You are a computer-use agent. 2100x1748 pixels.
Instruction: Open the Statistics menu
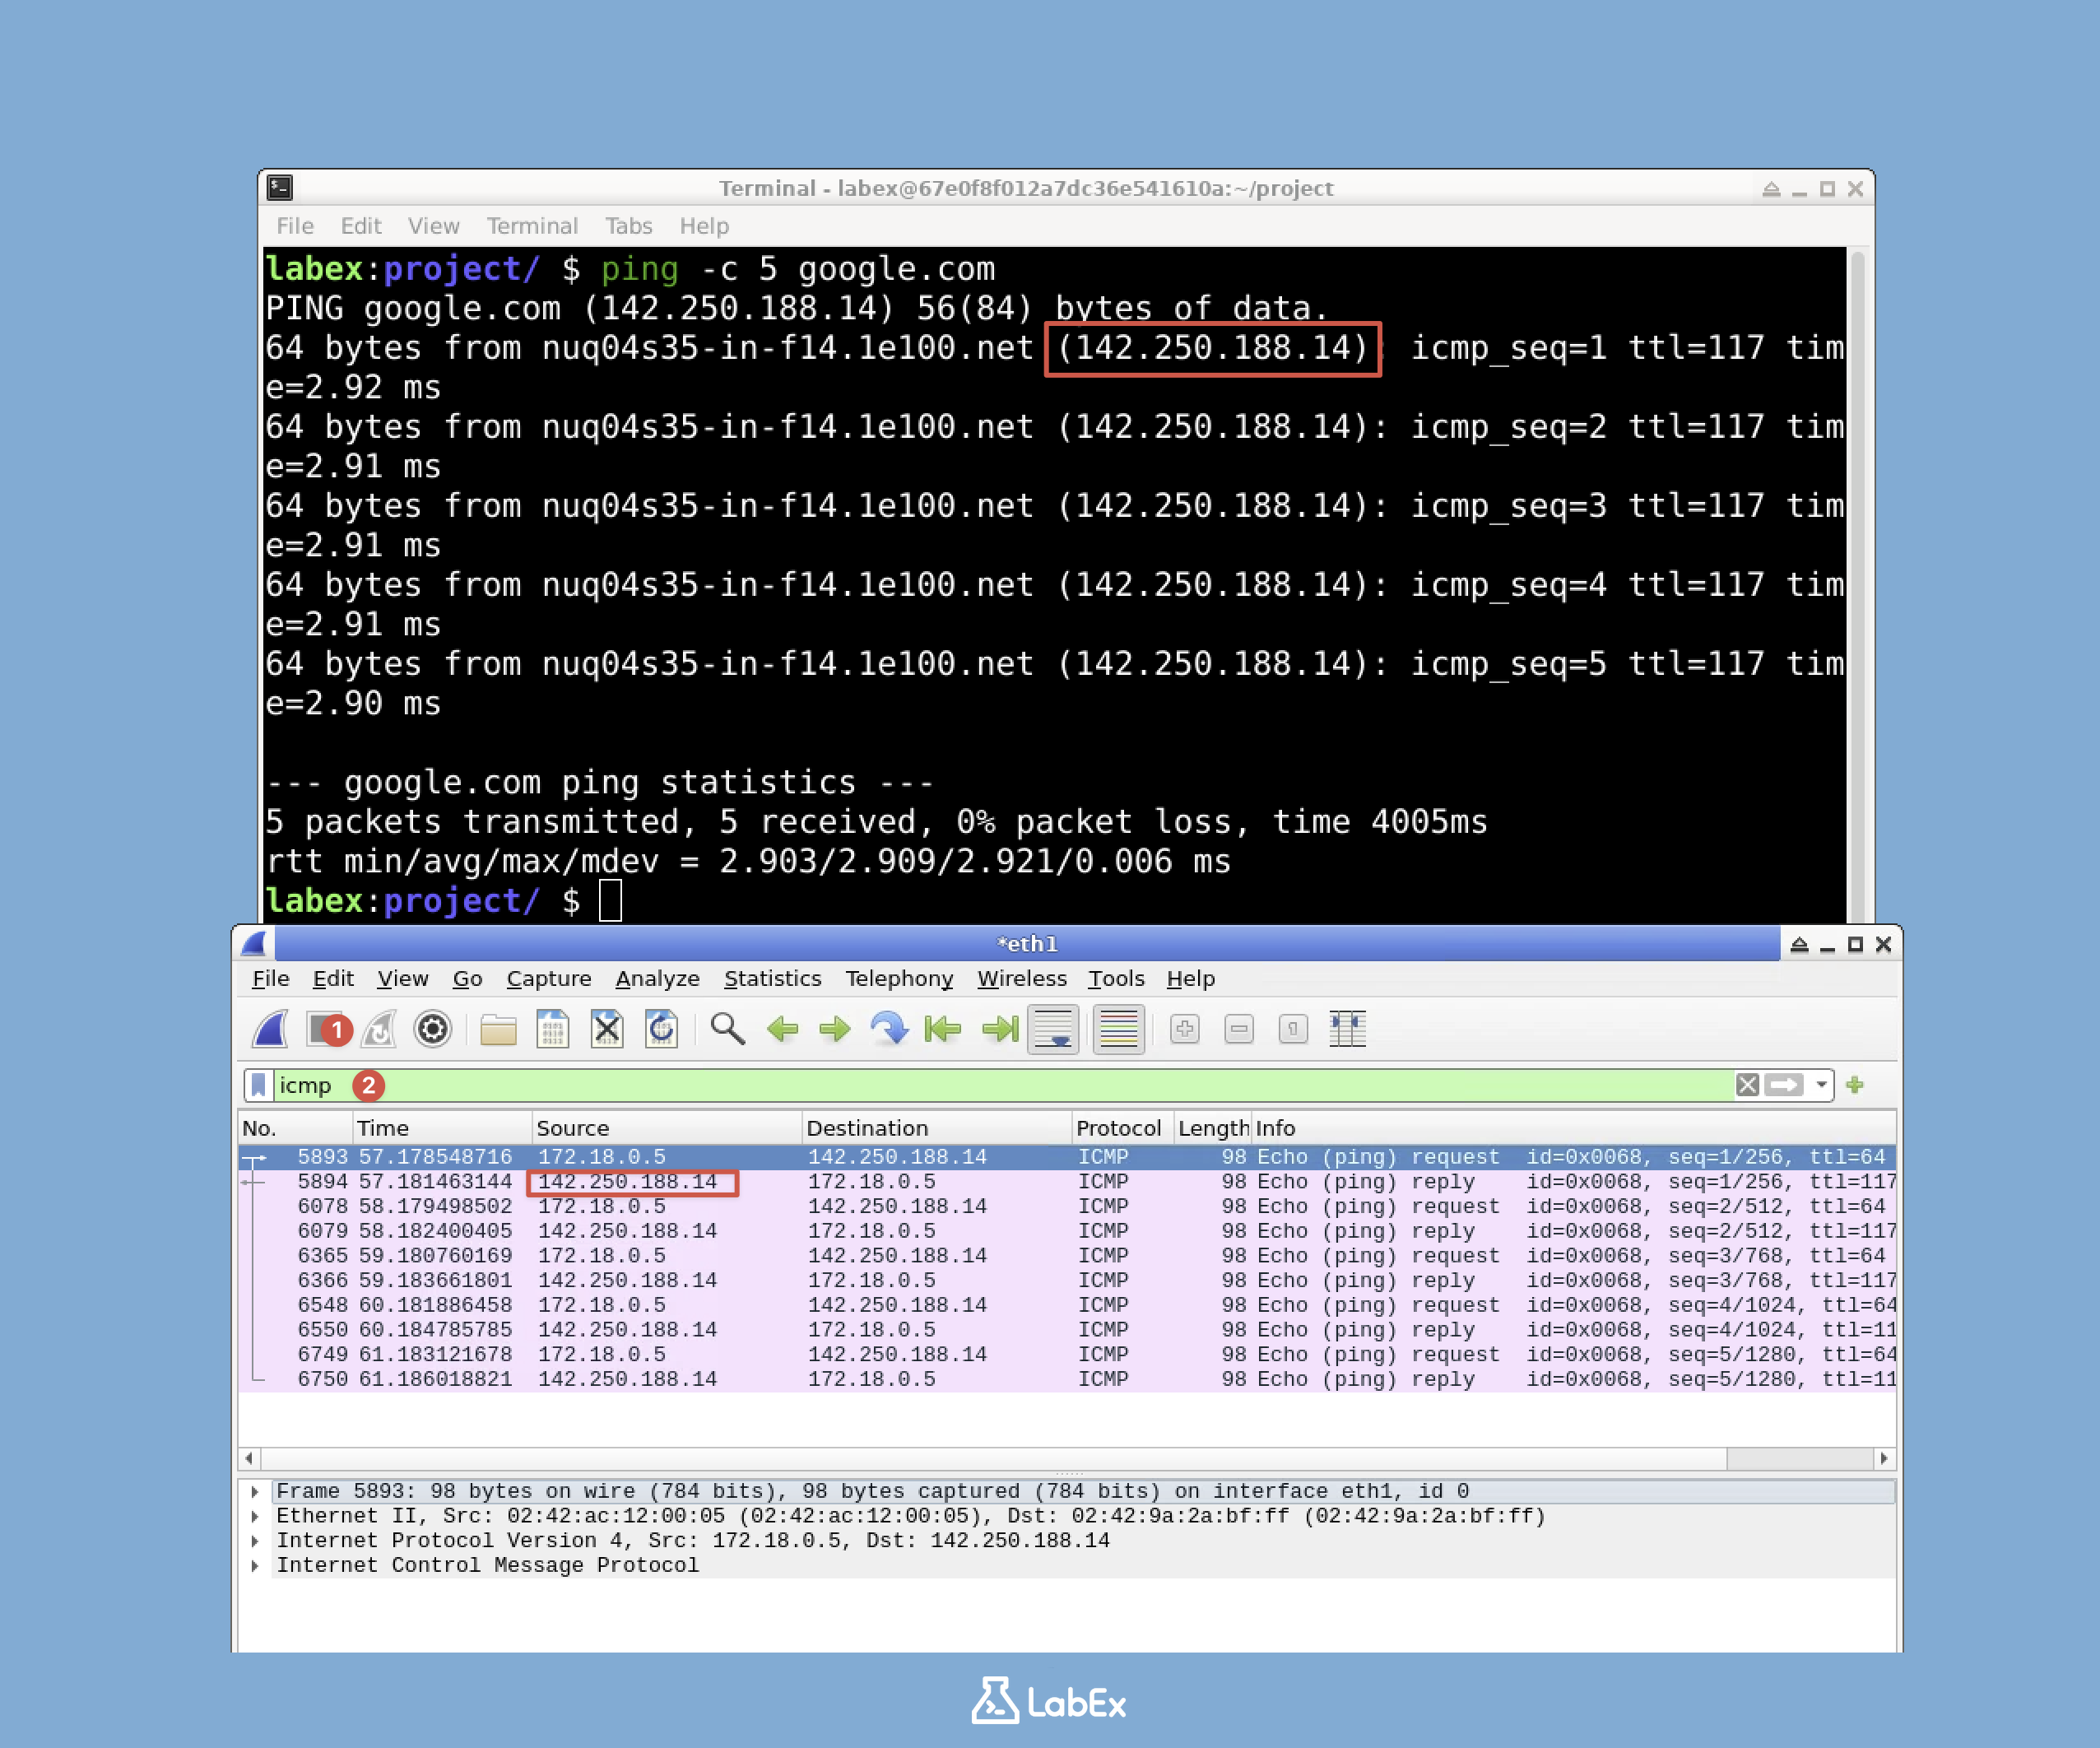tap(772, 978)
